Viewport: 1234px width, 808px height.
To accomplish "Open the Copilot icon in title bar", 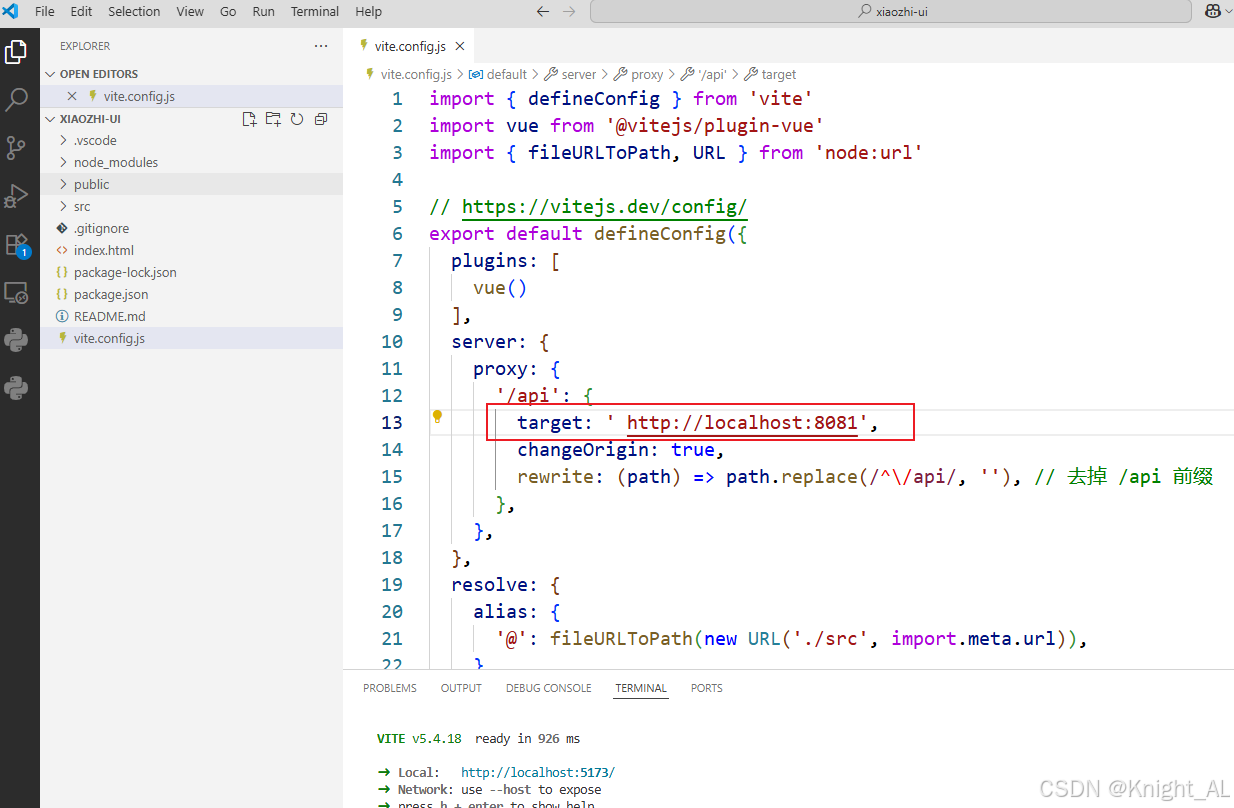I will pos(1213,12).
